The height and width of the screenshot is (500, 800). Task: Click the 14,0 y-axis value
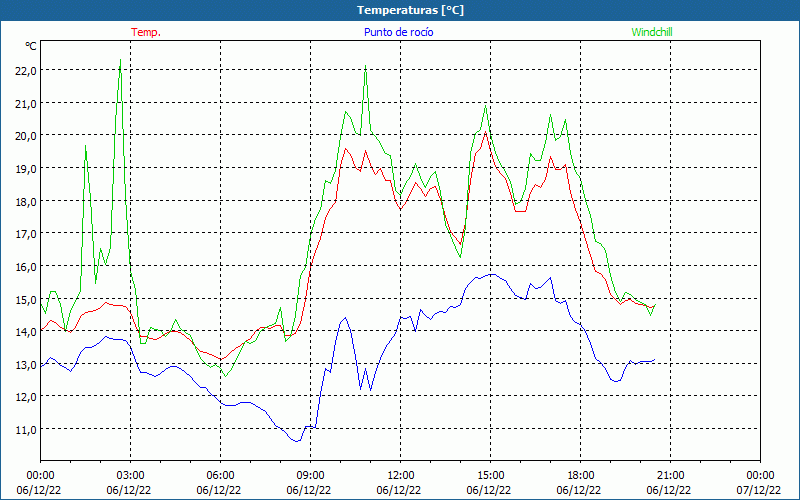(26, 332)
